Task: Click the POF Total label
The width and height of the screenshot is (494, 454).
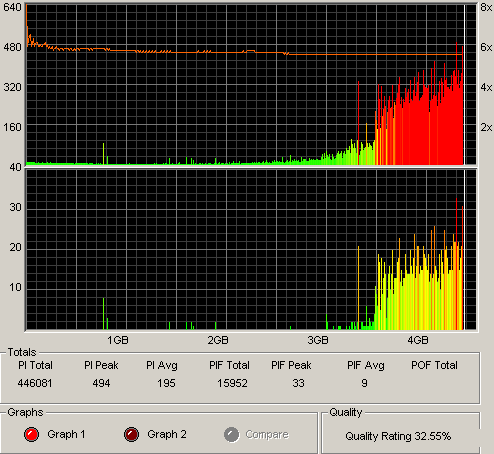Action: [434, 365]
